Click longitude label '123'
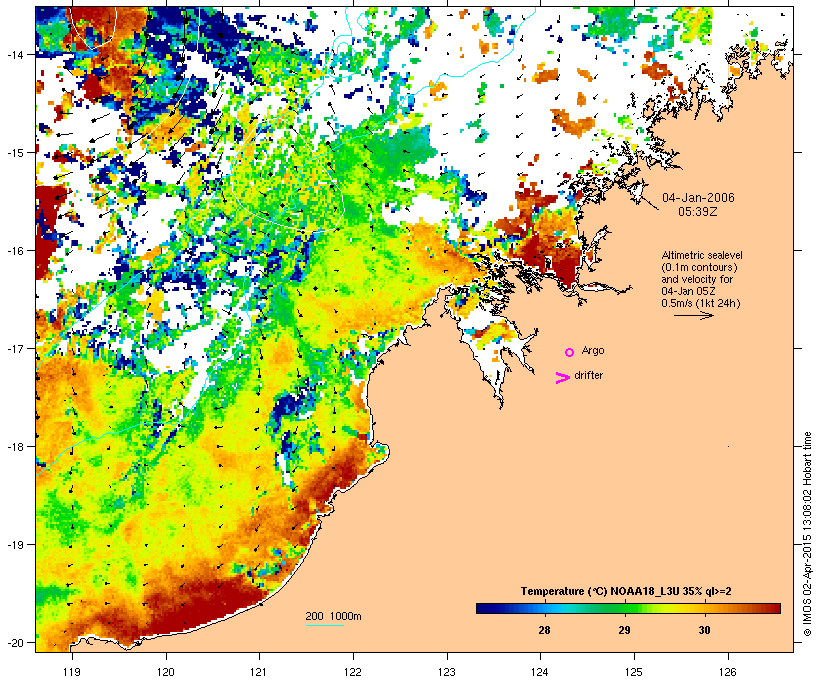 click(447, 672)
